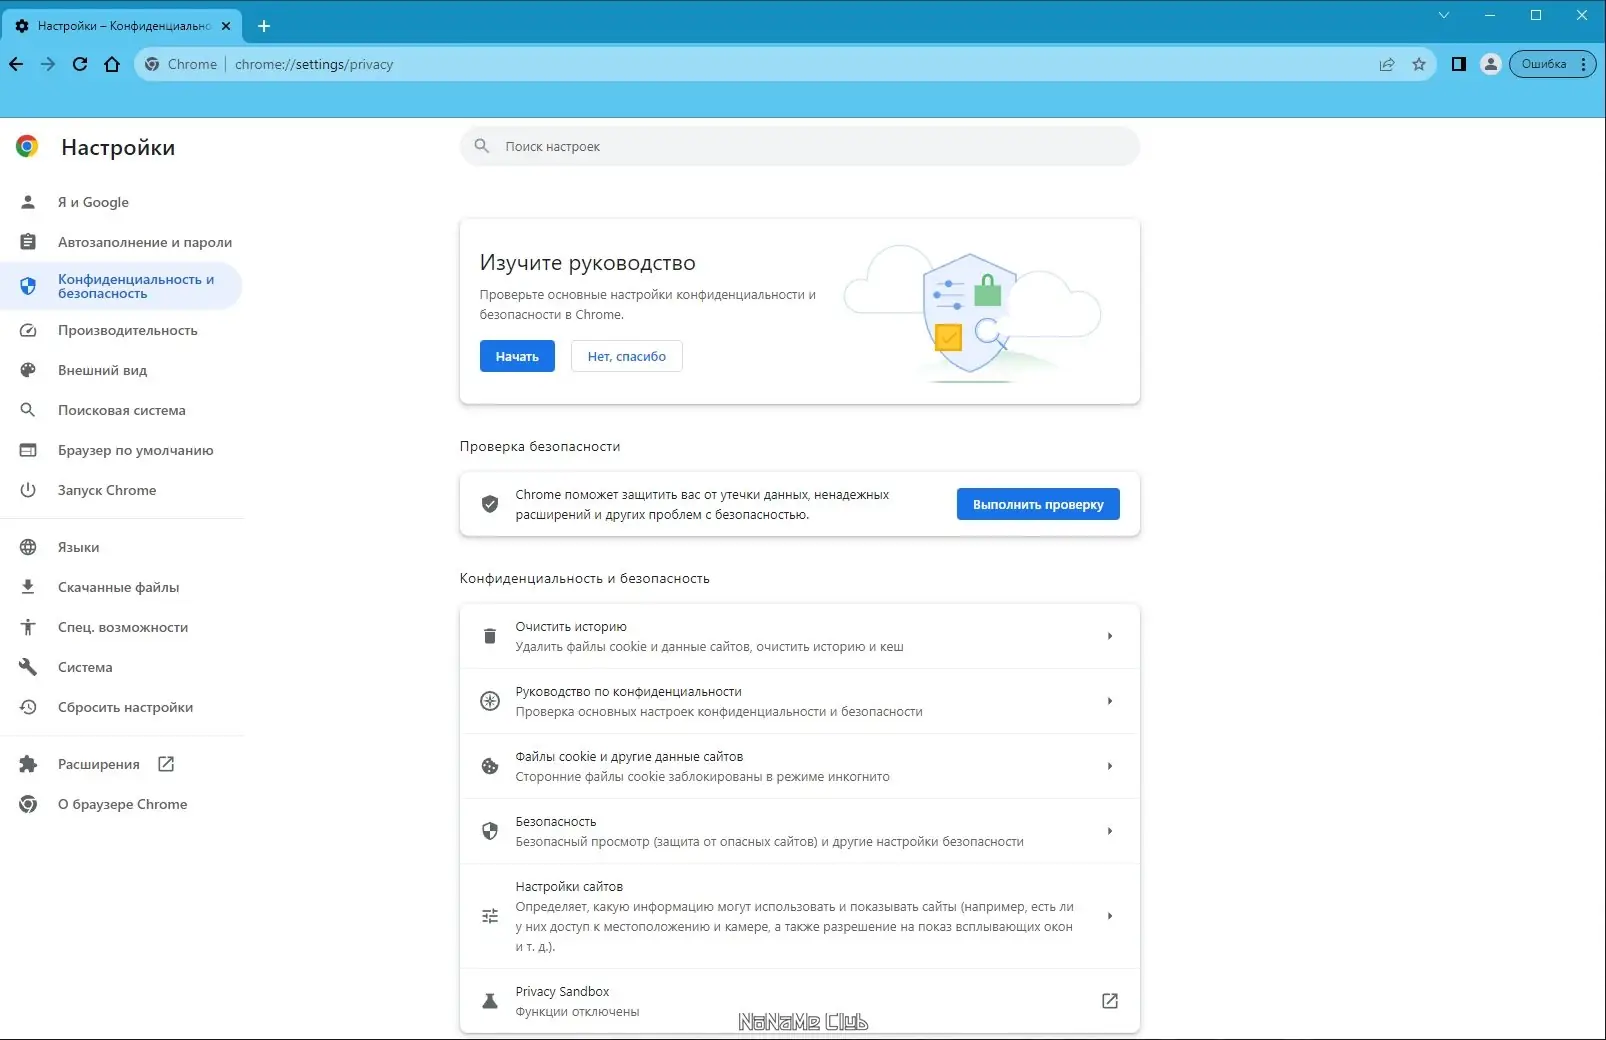The image size is (1606, 1040).
Task: Click the shield checkmark icon in Проверка безопасности
Action: coord(490,504)
